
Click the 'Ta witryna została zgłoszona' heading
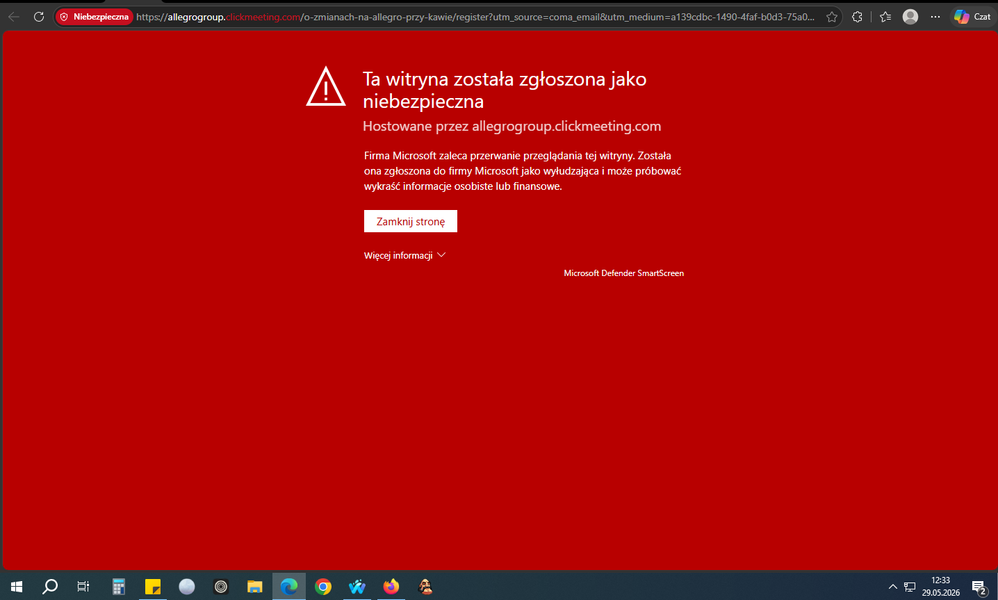tap(505, 90)
